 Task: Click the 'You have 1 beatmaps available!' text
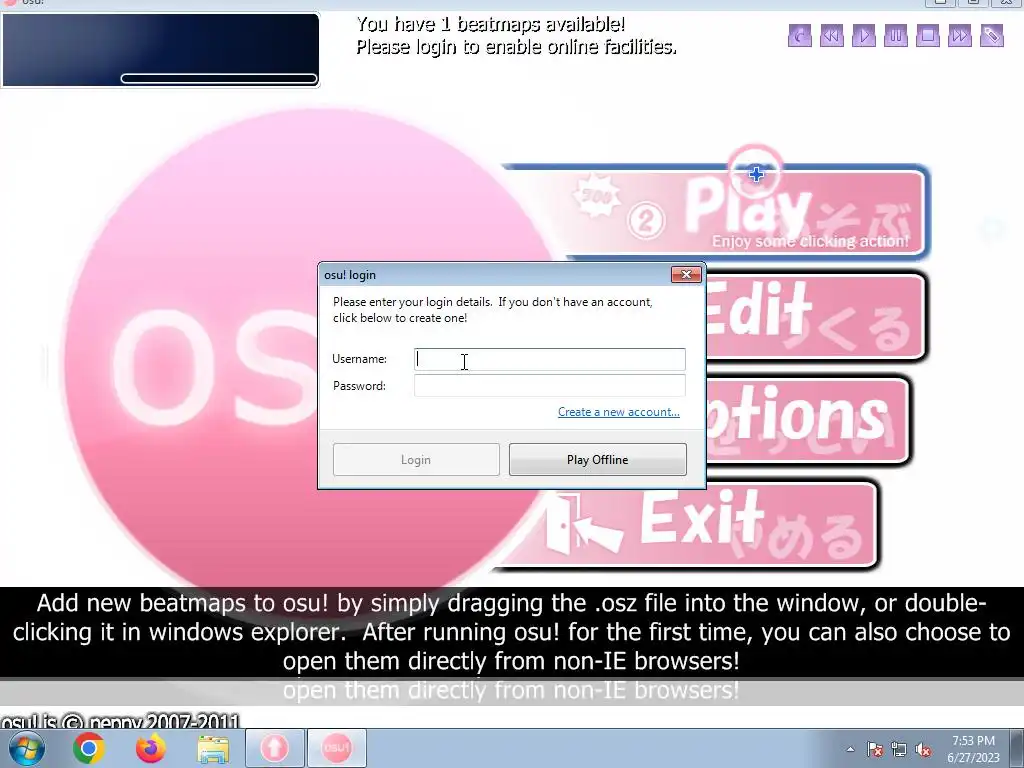pos(490,24)
